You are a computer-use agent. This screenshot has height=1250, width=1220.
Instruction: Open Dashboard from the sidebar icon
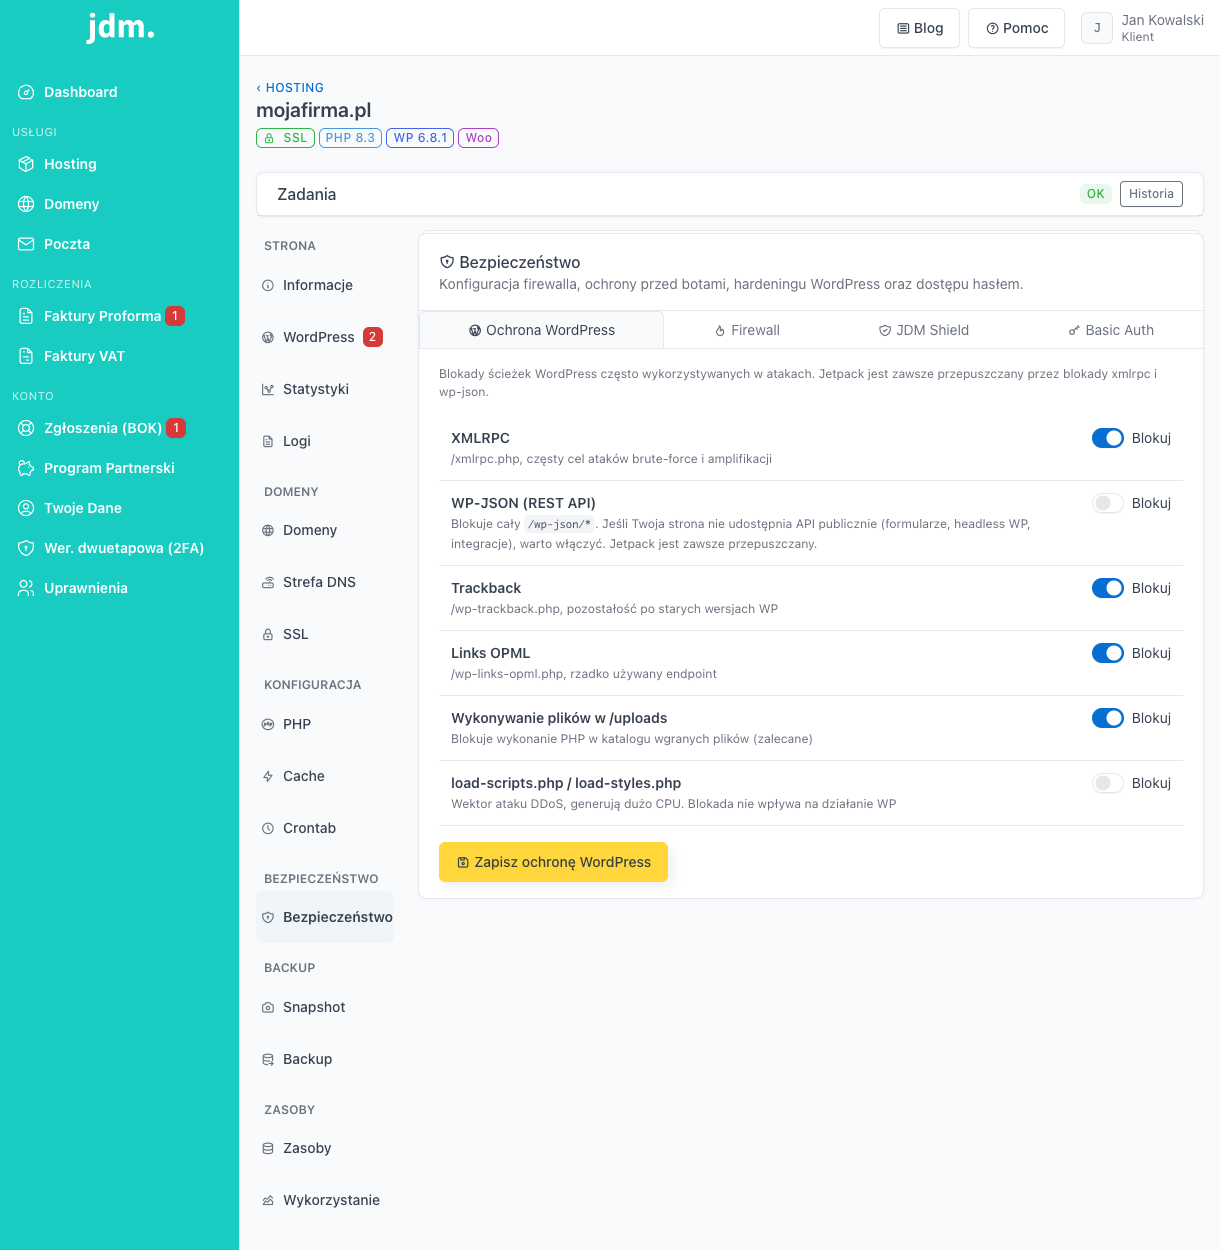tap(26, 92)
